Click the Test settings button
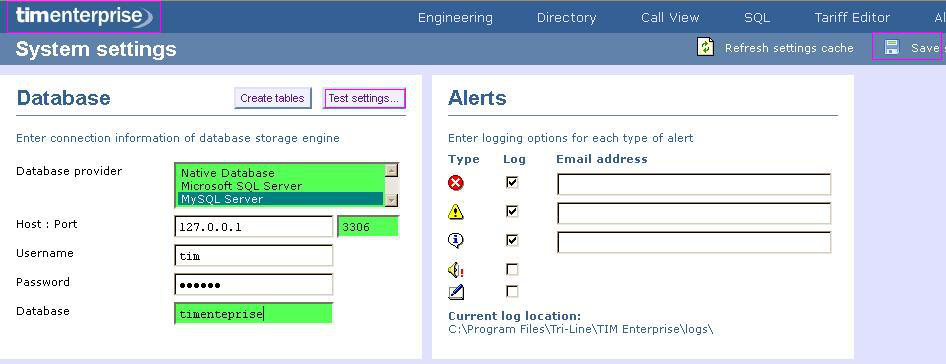Viewport: 946px width, 364px height. [364, 98]
